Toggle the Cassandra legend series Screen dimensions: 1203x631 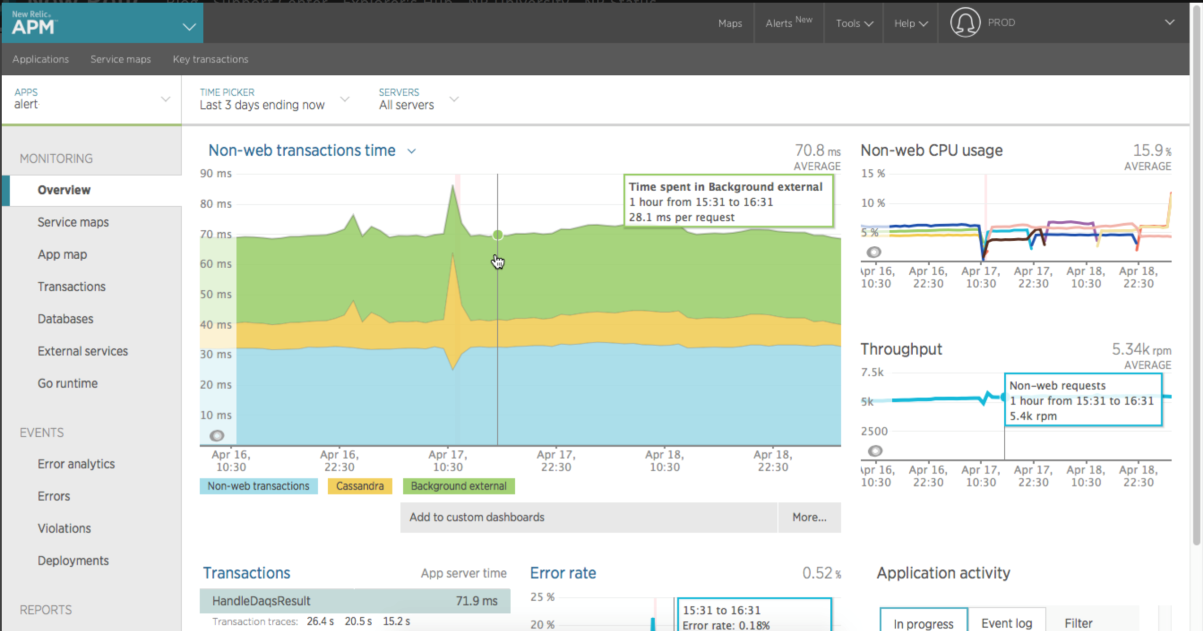(360, 486)
